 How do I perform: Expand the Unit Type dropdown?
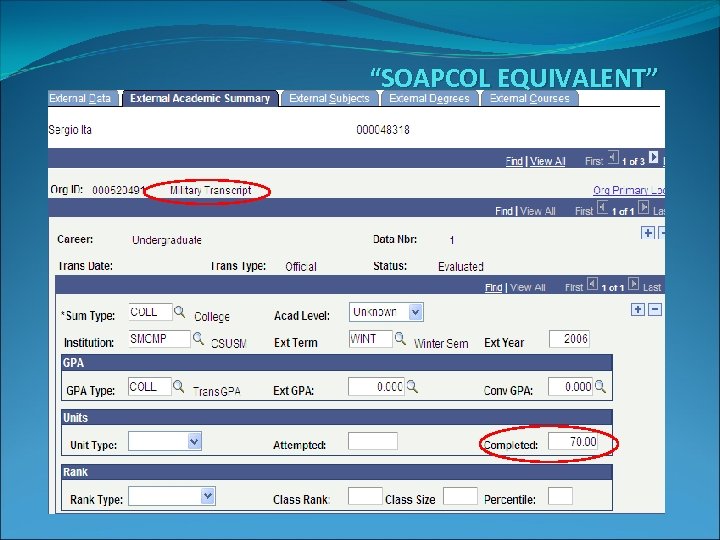tap(194, 442)
